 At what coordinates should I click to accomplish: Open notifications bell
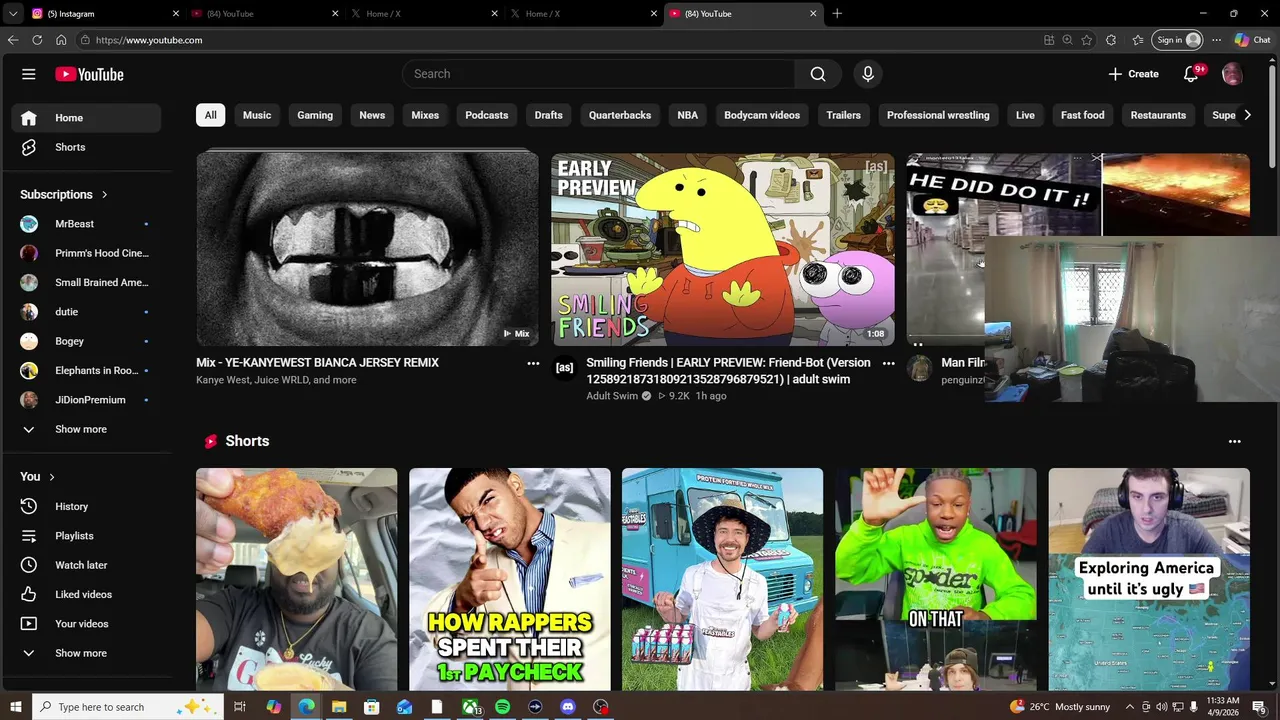tap(1190, 74)
